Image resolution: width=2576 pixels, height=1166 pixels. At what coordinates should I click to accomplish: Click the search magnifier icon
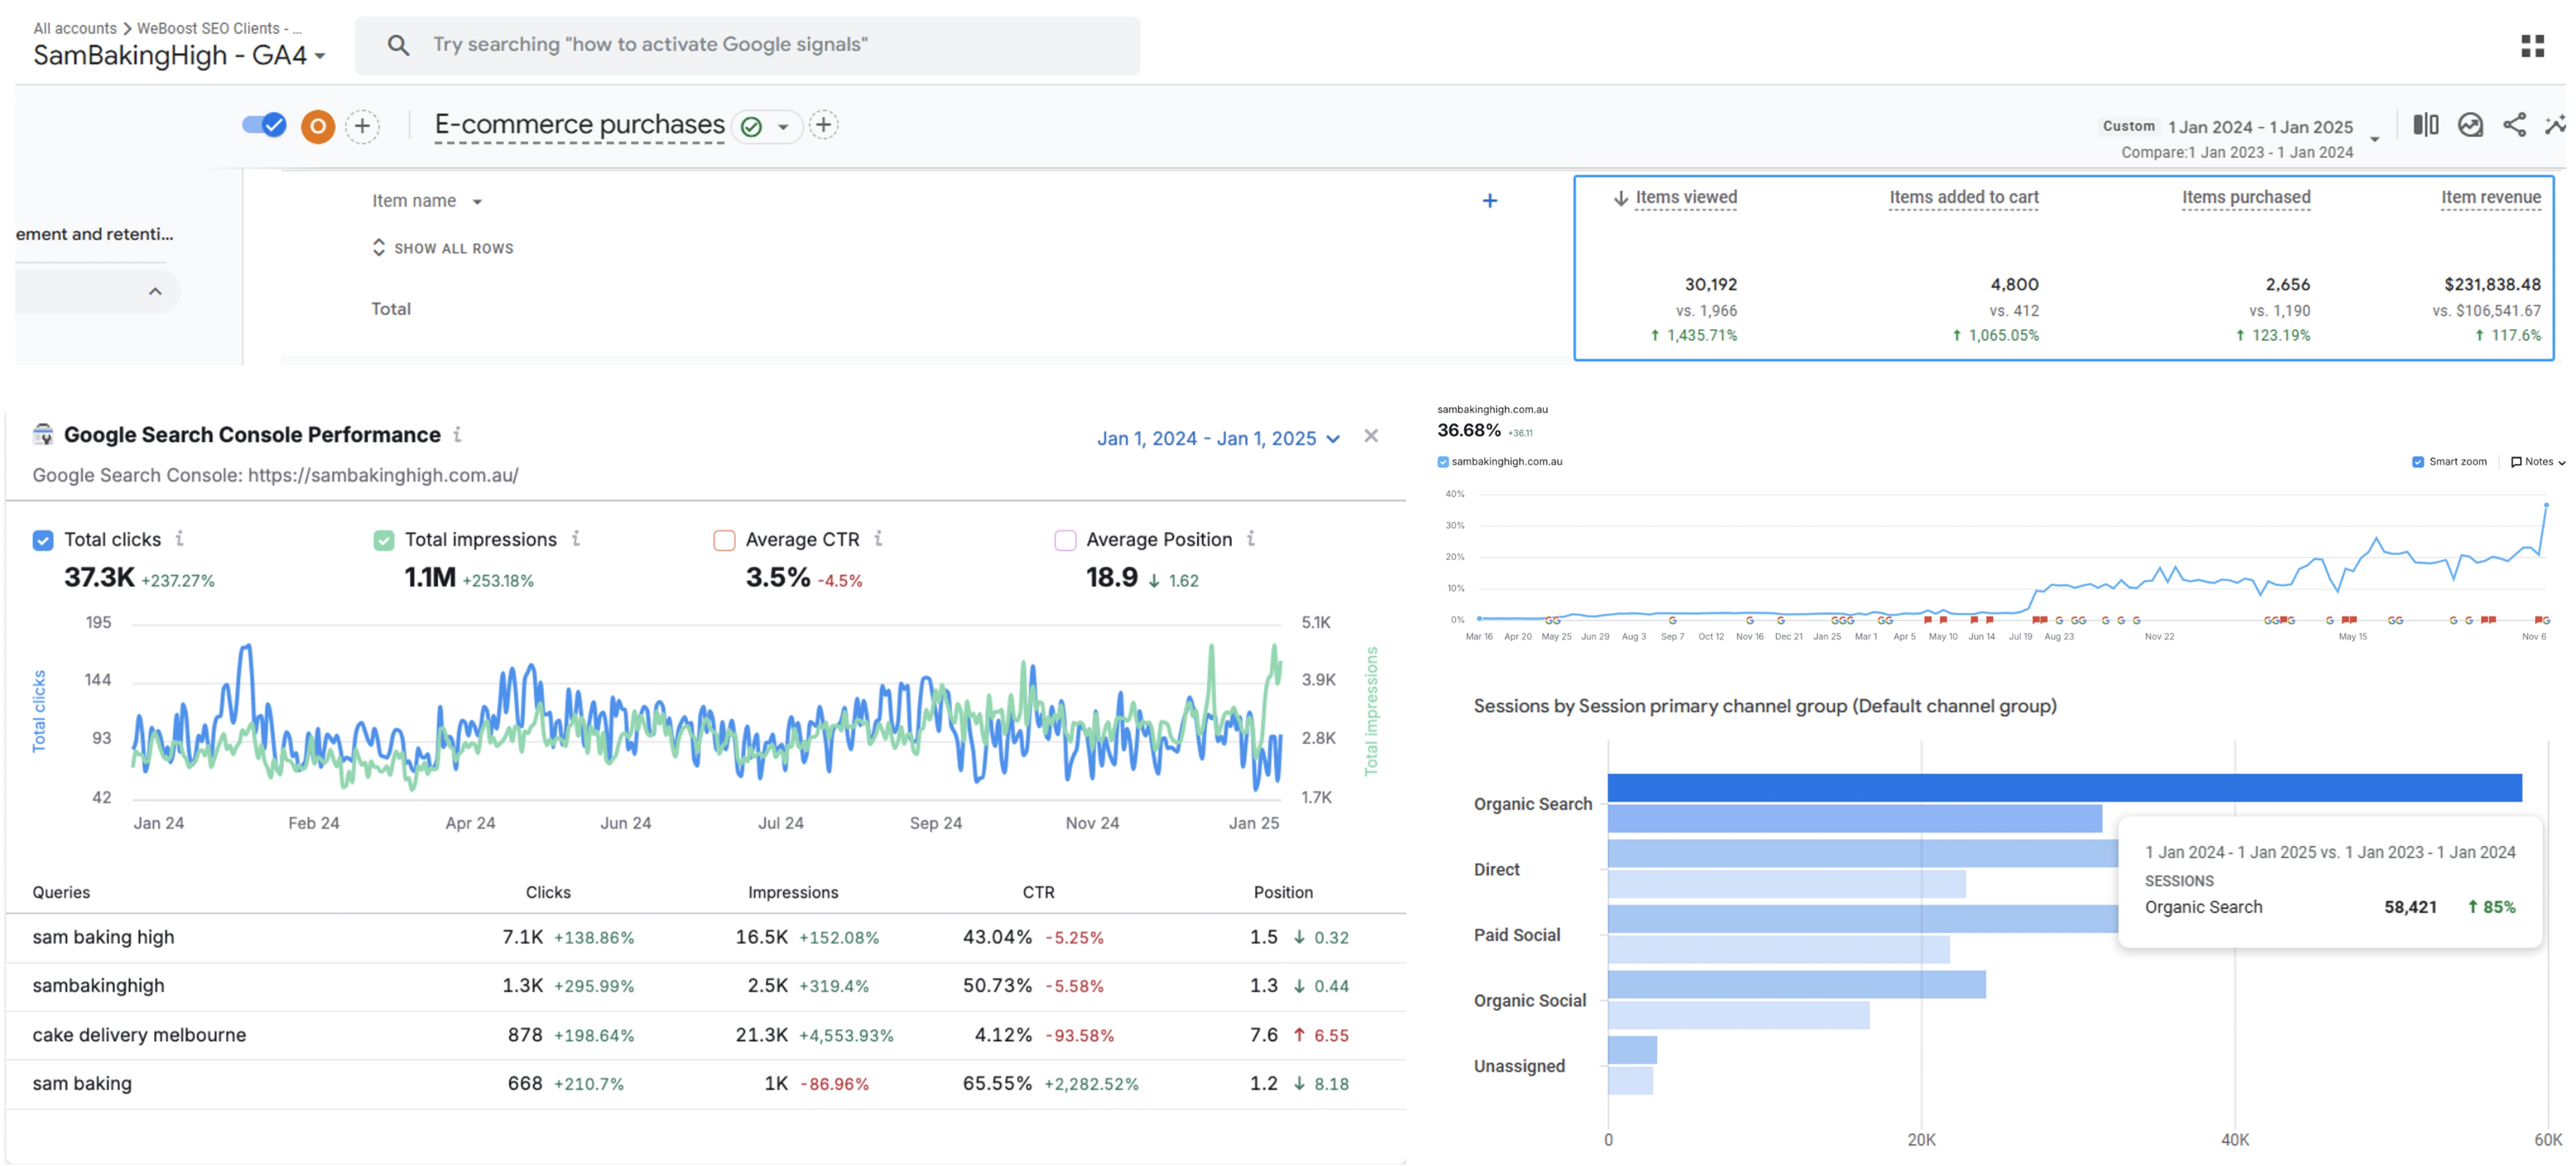tap(398, 45)
